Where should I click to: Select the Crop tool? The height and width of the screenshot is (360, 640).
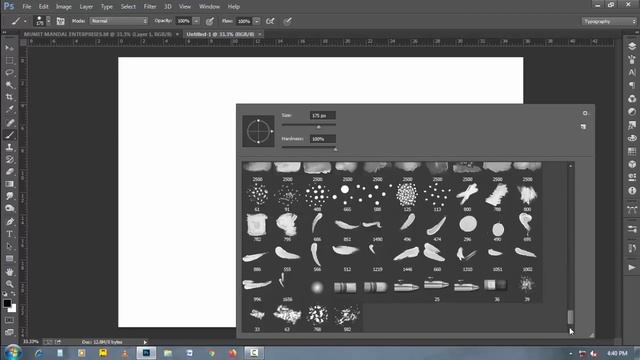click(x=9, y=97)
